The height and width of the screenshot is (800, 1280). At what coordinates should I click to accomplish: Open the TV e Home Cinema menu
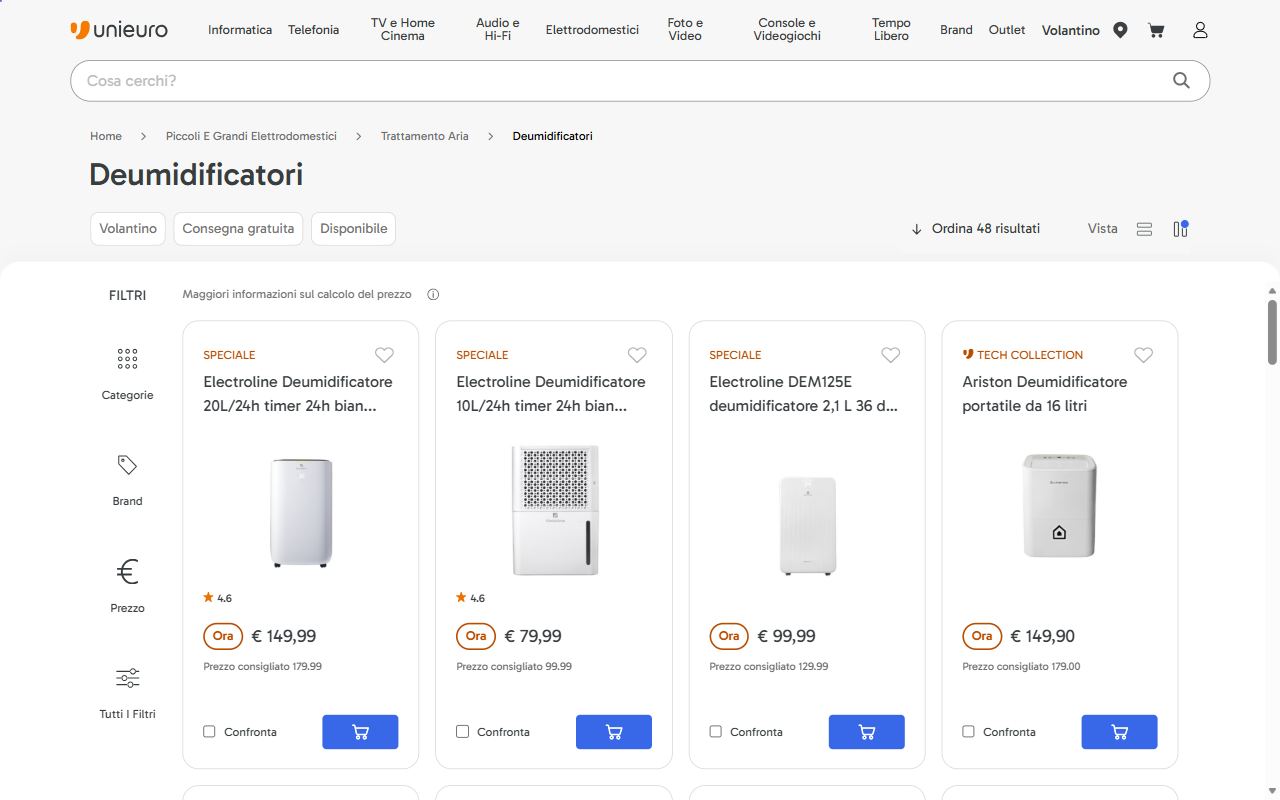click(x=403, y=30)
